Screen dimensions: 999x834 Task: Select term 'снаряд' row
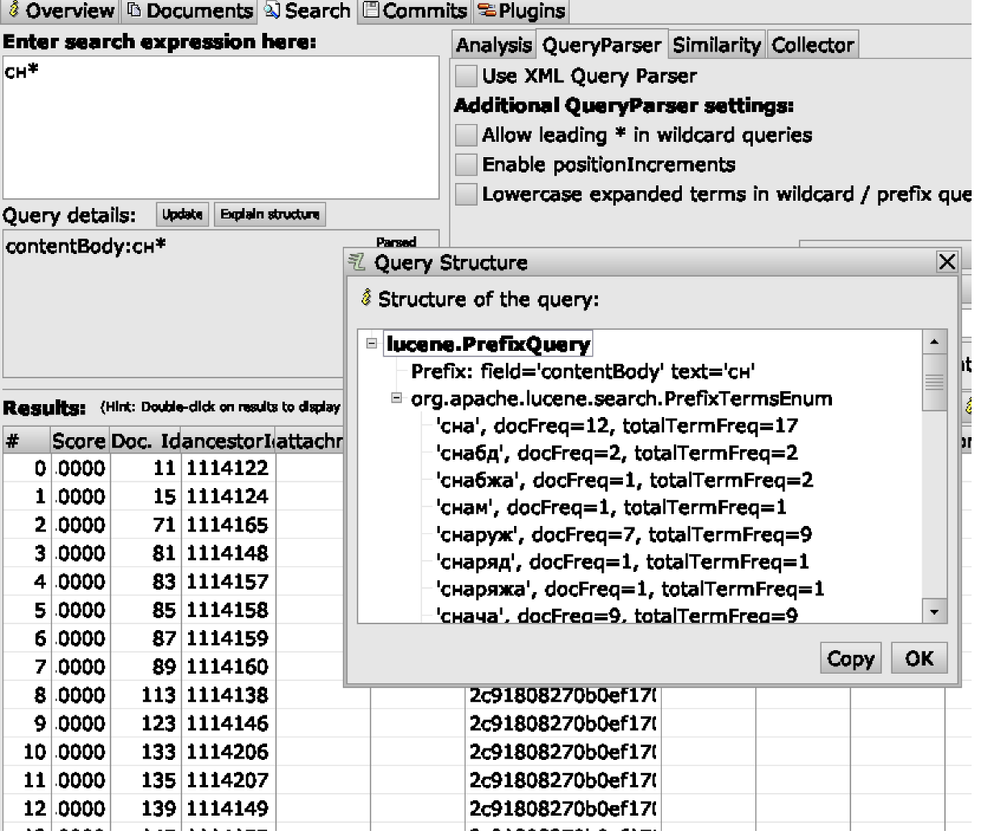pyautogui.click(x=622, y=562)
